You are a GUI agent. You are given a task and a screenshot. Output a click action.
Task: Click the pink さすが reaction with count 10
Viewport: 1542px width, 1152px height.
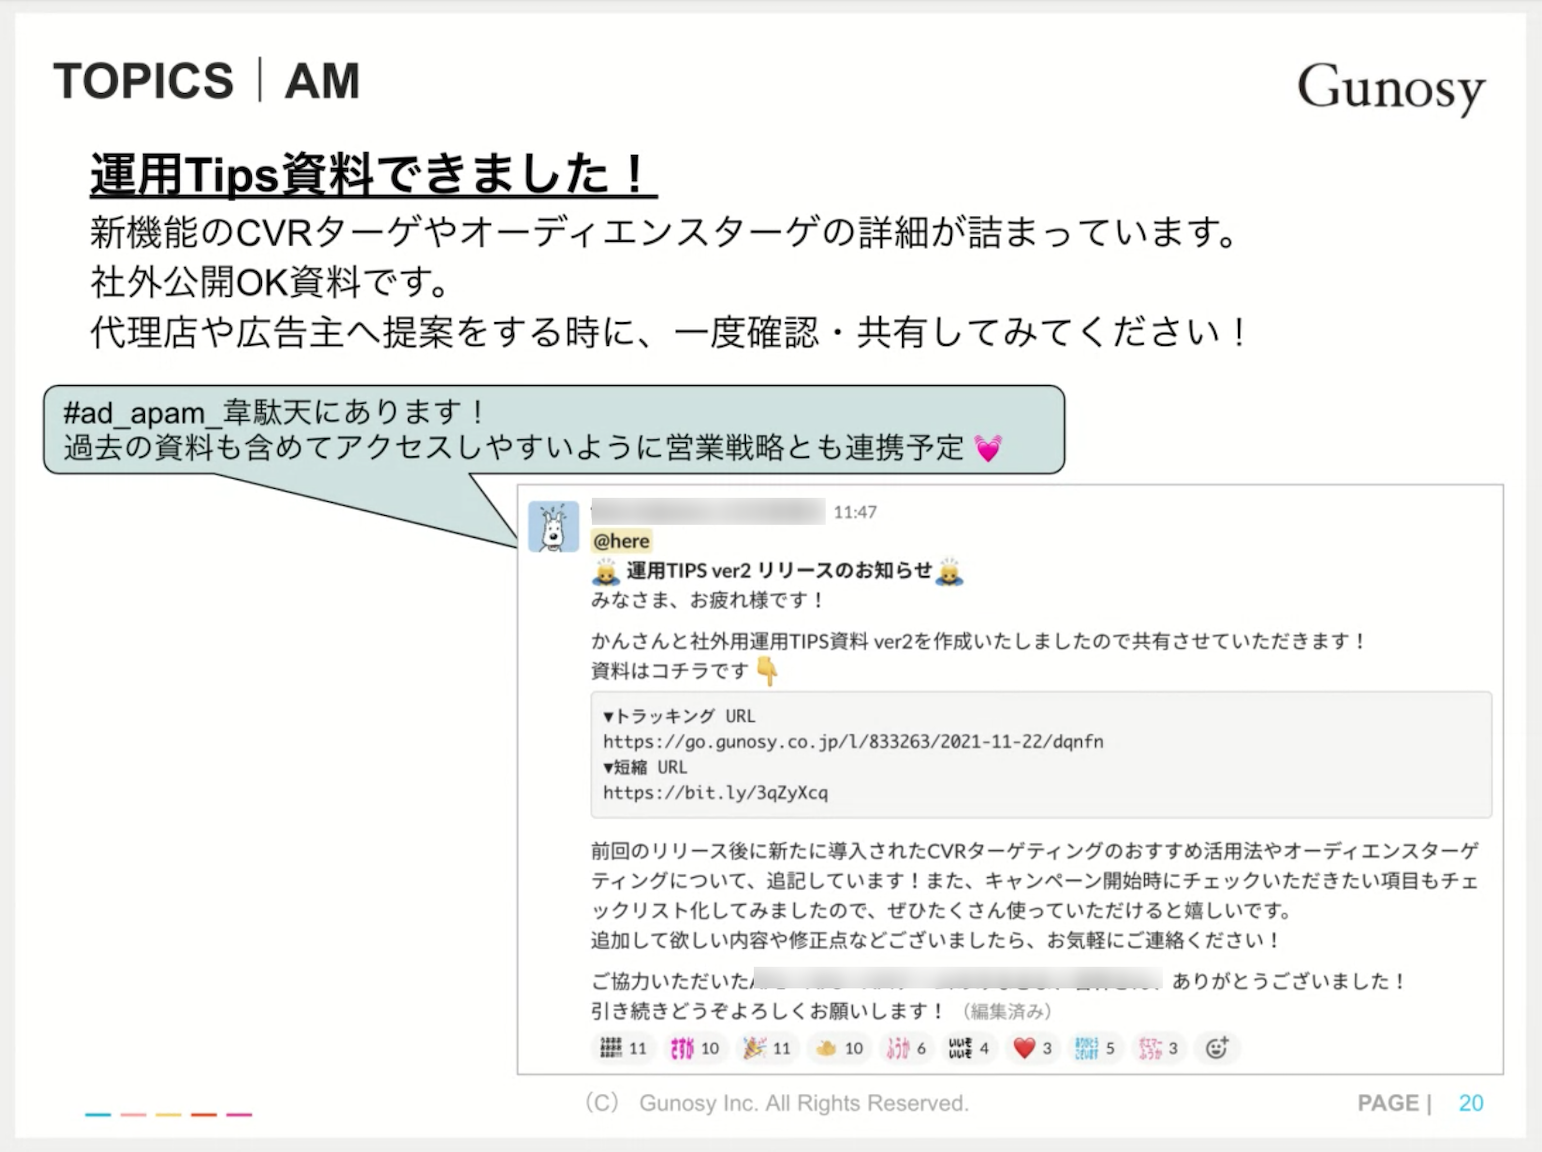pos(694,1048)
